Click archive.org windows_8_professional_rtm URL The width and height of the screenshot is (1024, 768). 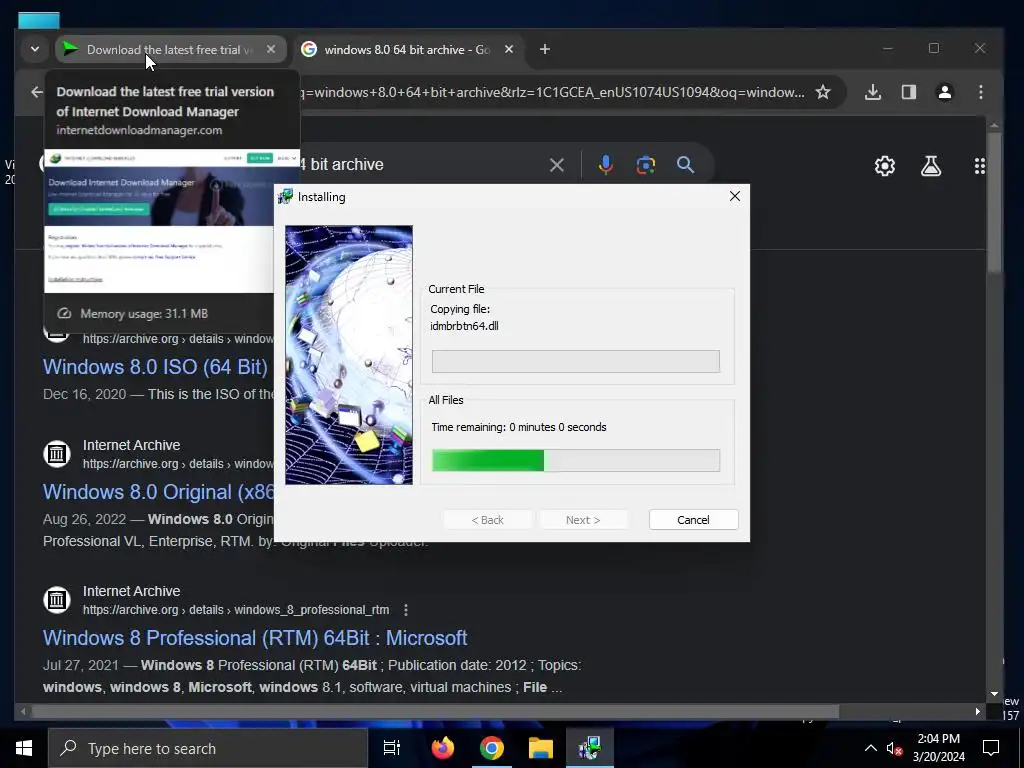(x=236, y=610)
